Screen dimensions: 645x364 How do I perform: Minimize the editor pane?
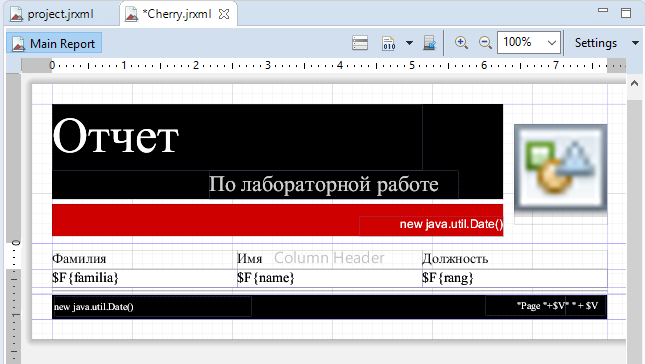603,10
